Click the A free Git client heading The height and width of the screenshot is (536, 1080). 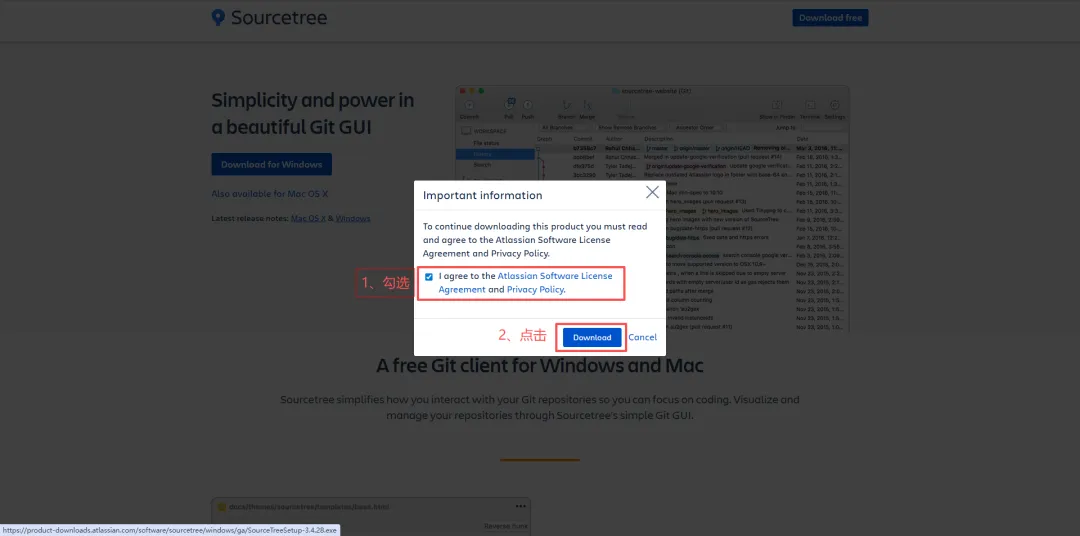(x=540, y=365)
